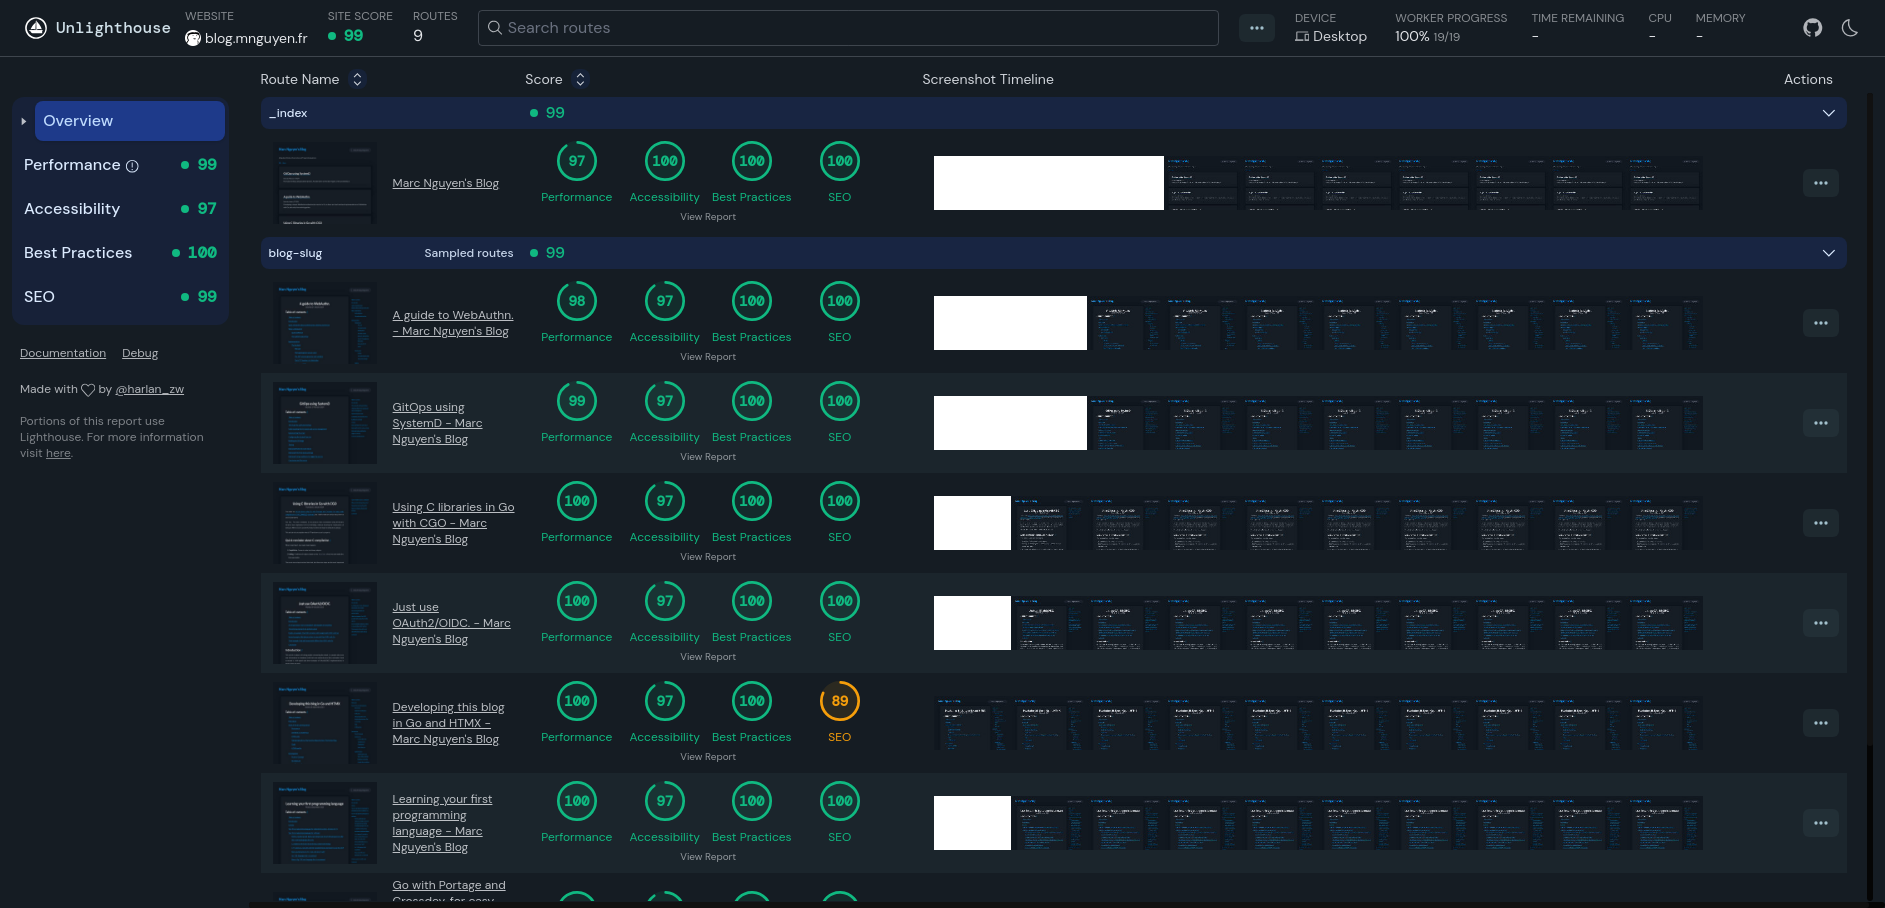Click Performance 99 gauge of GitOps row
This screenshot has height=908, width=1885.
coord(577,401)
